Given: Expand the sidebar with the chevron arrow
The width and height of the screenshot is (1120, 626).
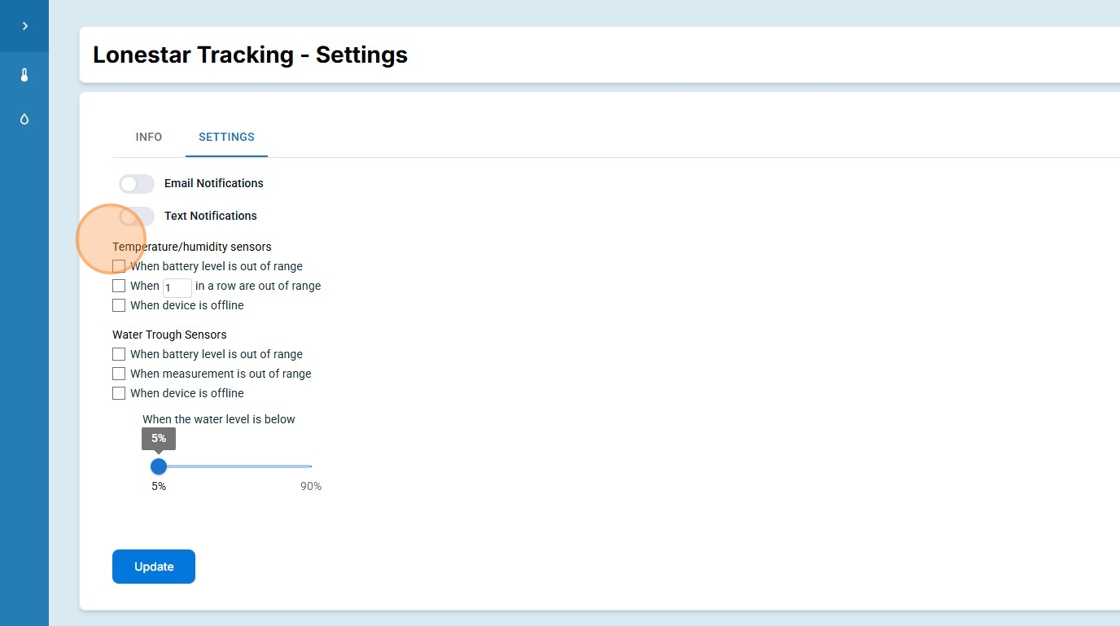Looking at the screenshot, I should 24,26.
